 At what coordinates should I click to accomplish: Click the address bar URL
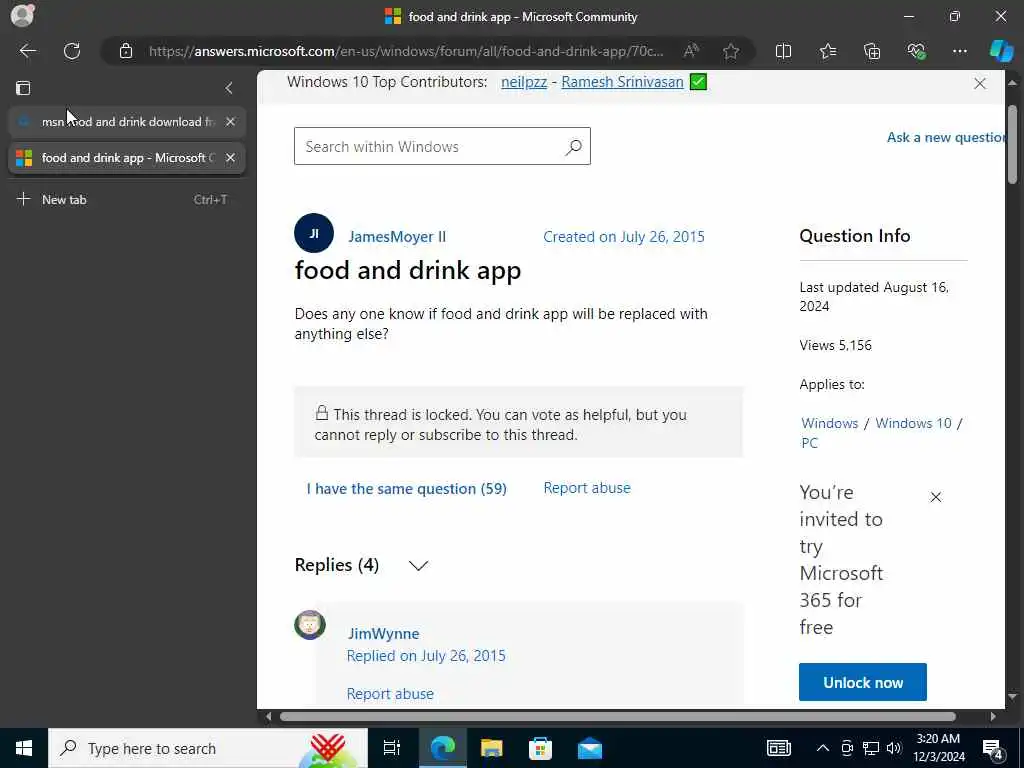(x=406, y=51)
